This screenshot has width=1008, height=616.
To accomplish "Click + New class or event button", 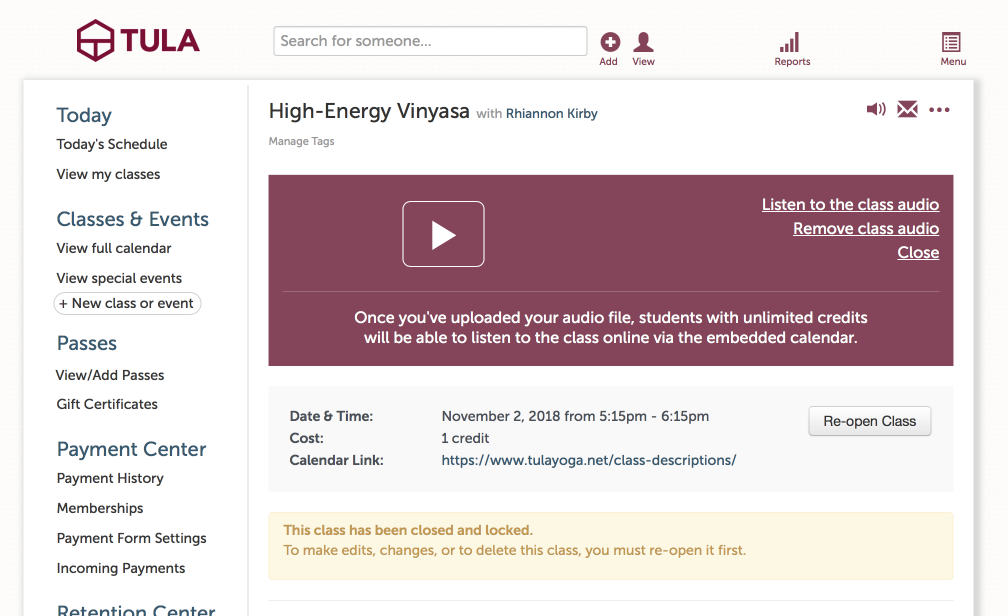I will [x=127, y=303].
